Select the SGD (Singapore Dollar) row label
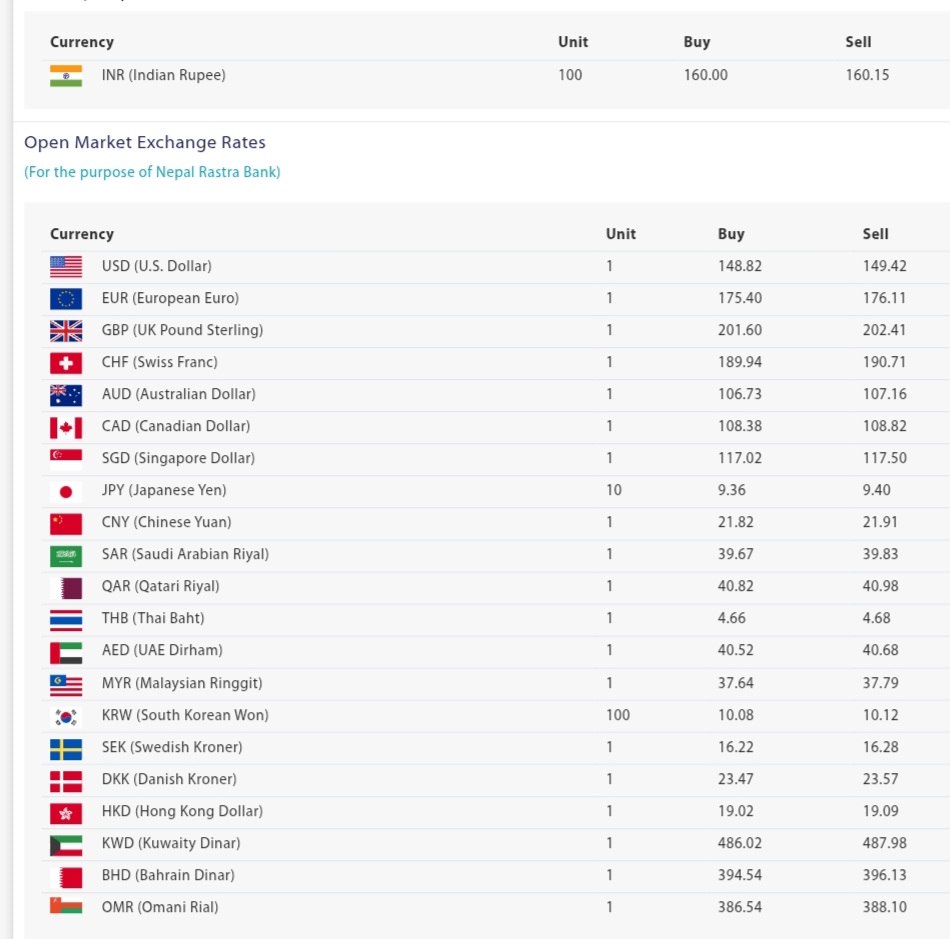 click(178, 458)
